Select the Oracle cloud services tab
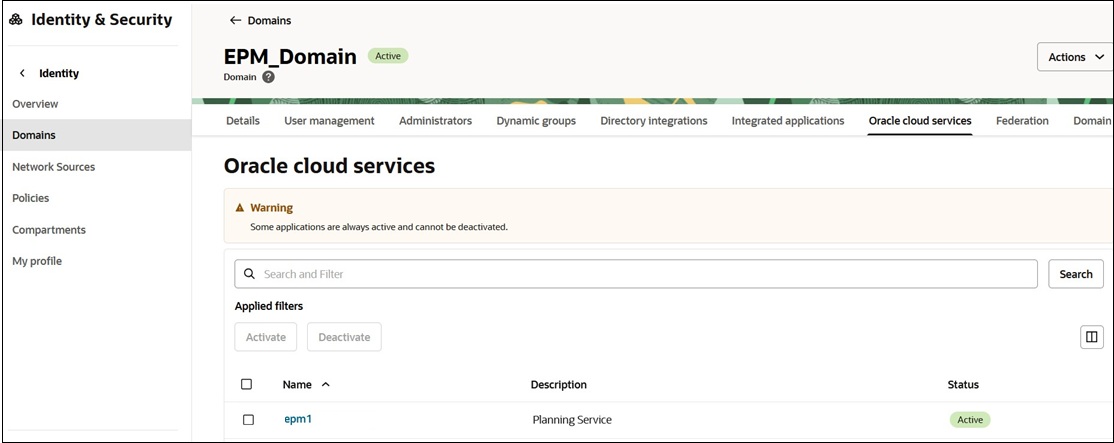1114x443 pixels. click(920, 121)
